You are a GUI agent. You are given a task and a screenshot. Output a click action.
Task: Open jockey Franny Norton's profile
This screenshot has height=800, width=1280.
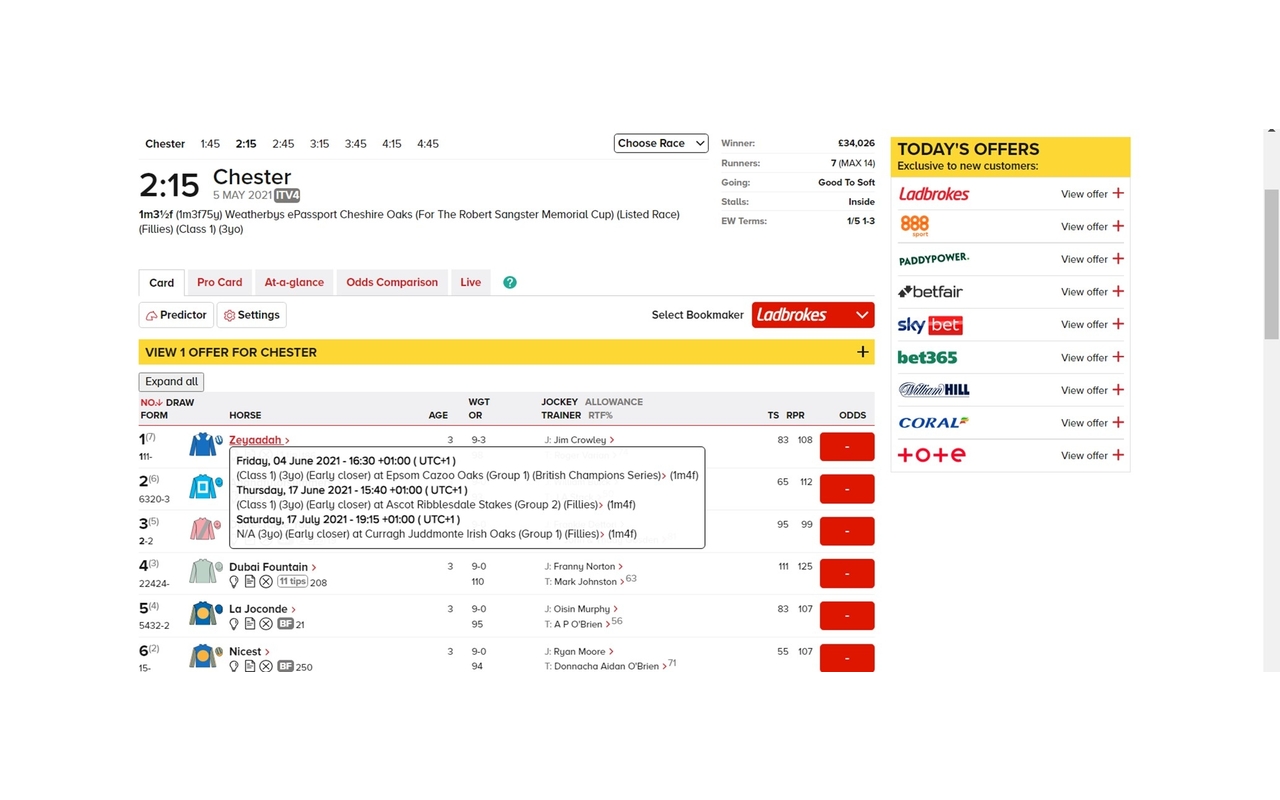[x=583, y=567]
